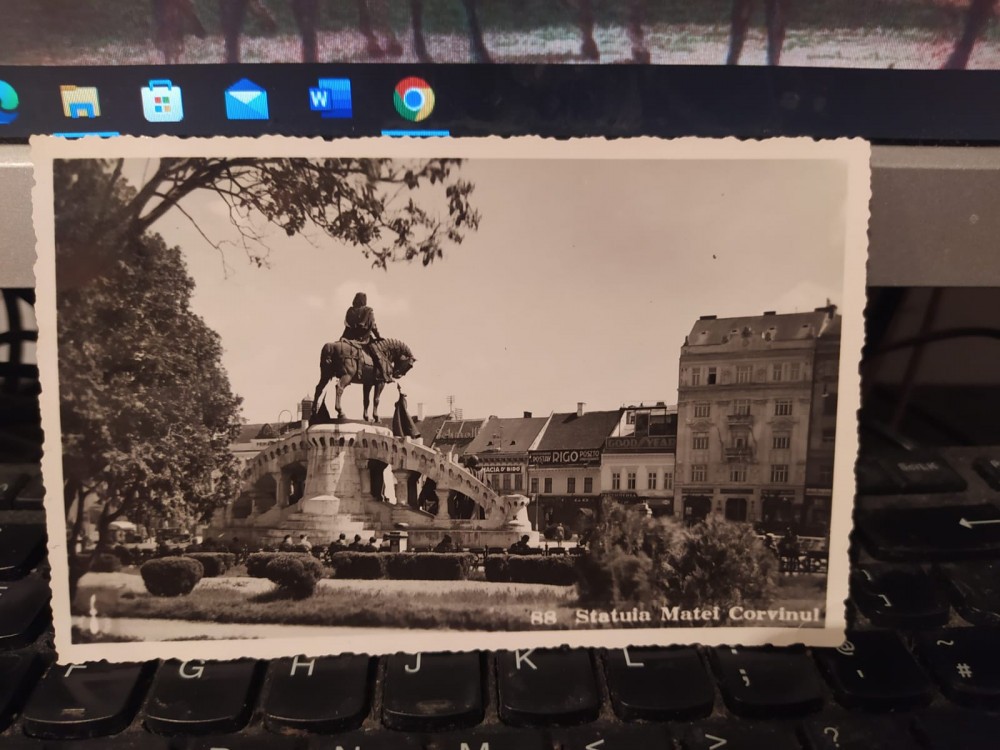
Task: Click the horseman statue in the postcard
Action: [x=362, y=355]
